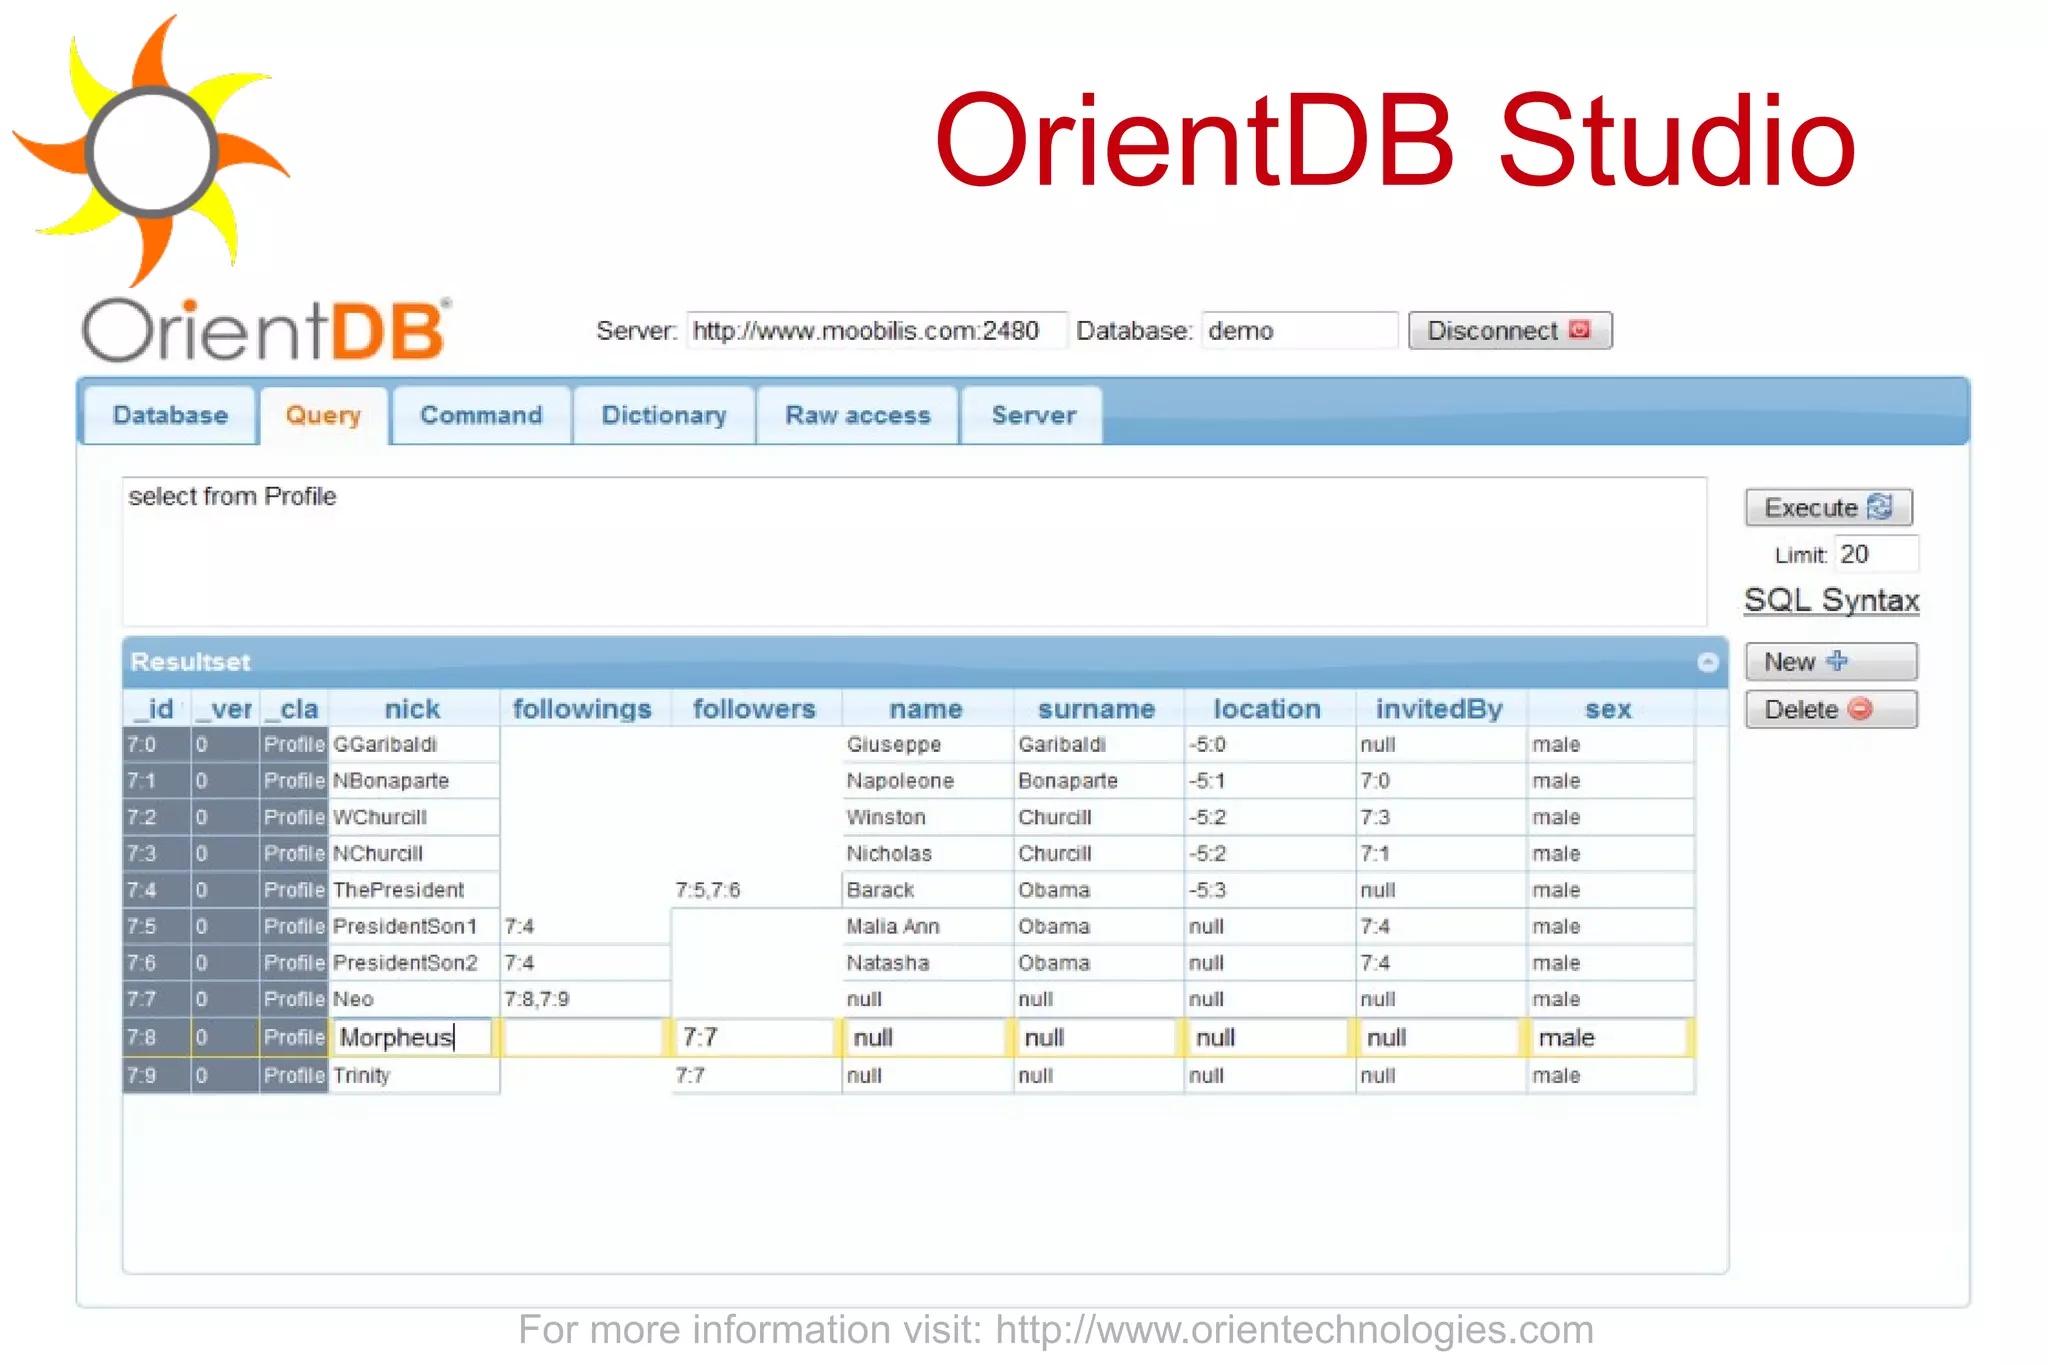The width and height of the screenshot is (2048, 1365).
Task: Click the Delete record button
Action: pyautogui.click(x=1831, y=710)
